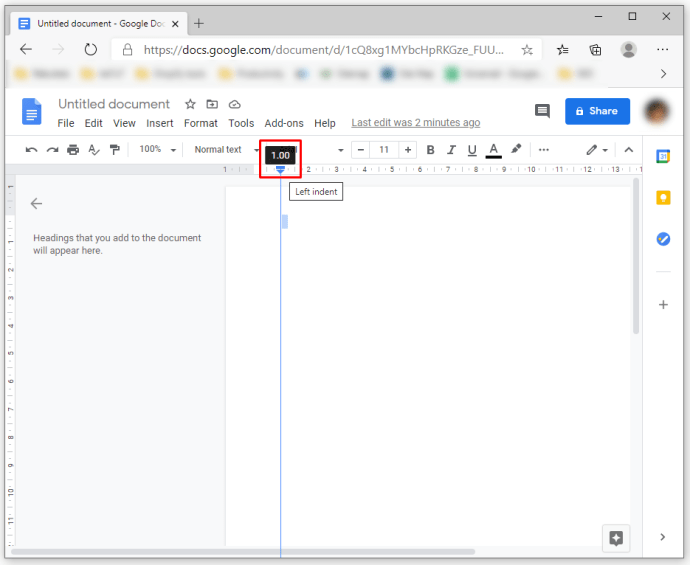This screenshot has width=690, height=565.
Task: Close the Untitled document browser tab
Action: point(175,24)
